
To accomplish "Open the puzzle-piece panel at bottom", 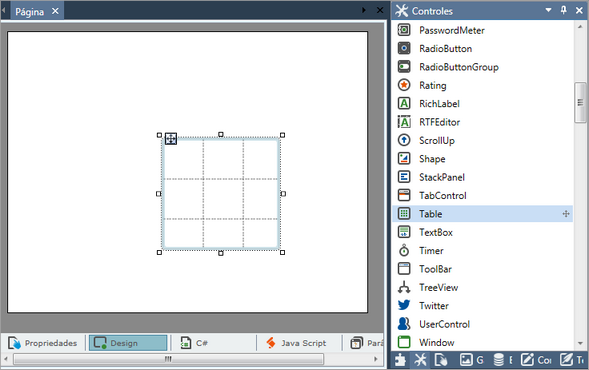I will pyautogui.click(x=400, y=360).
